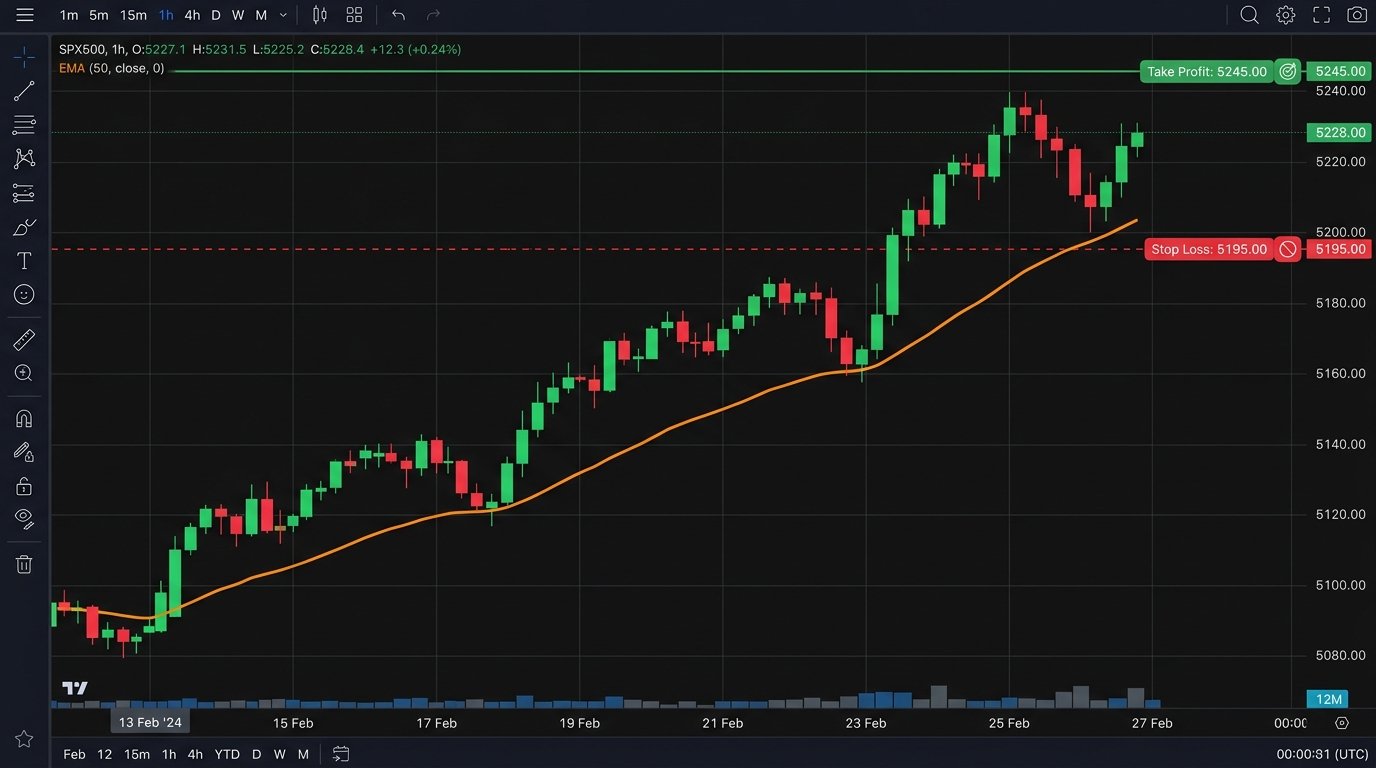
Task: Take a chart snapshot with the camera
Action: point(1357,15)
